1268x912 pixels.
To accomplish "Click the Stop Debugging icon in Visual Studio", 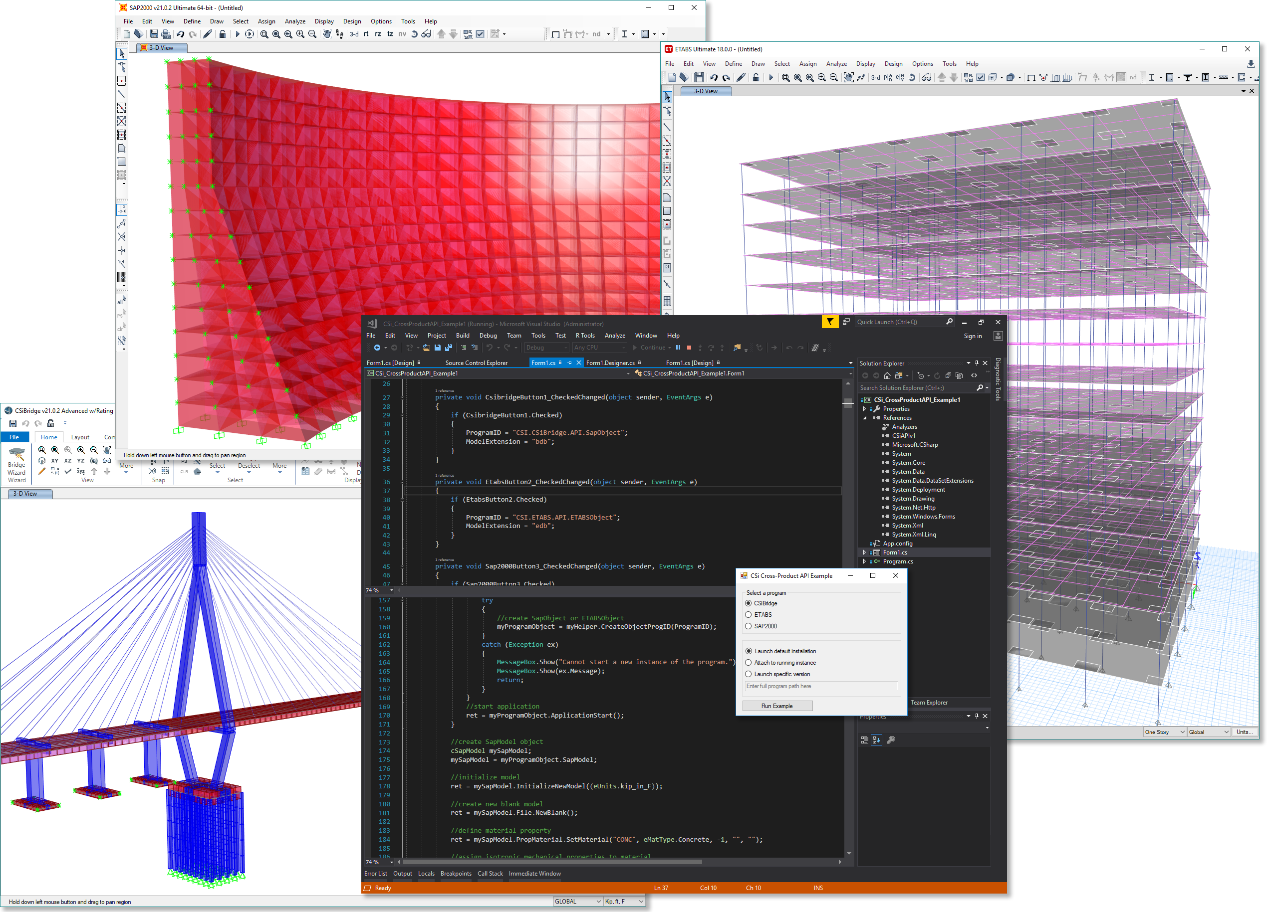I will tap(689, 348).
